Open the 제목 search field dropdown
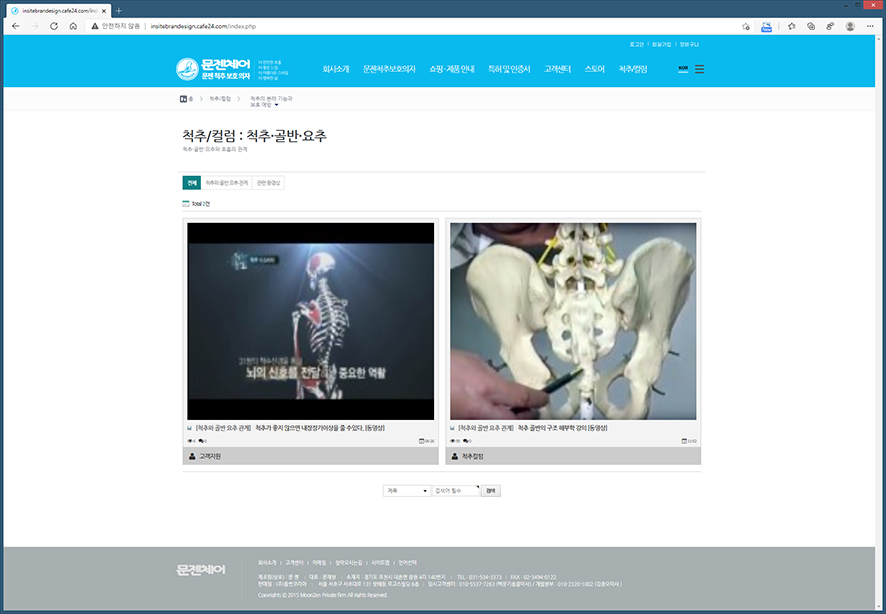This screenshot has width=886, height=614. (x=406, y=491)
